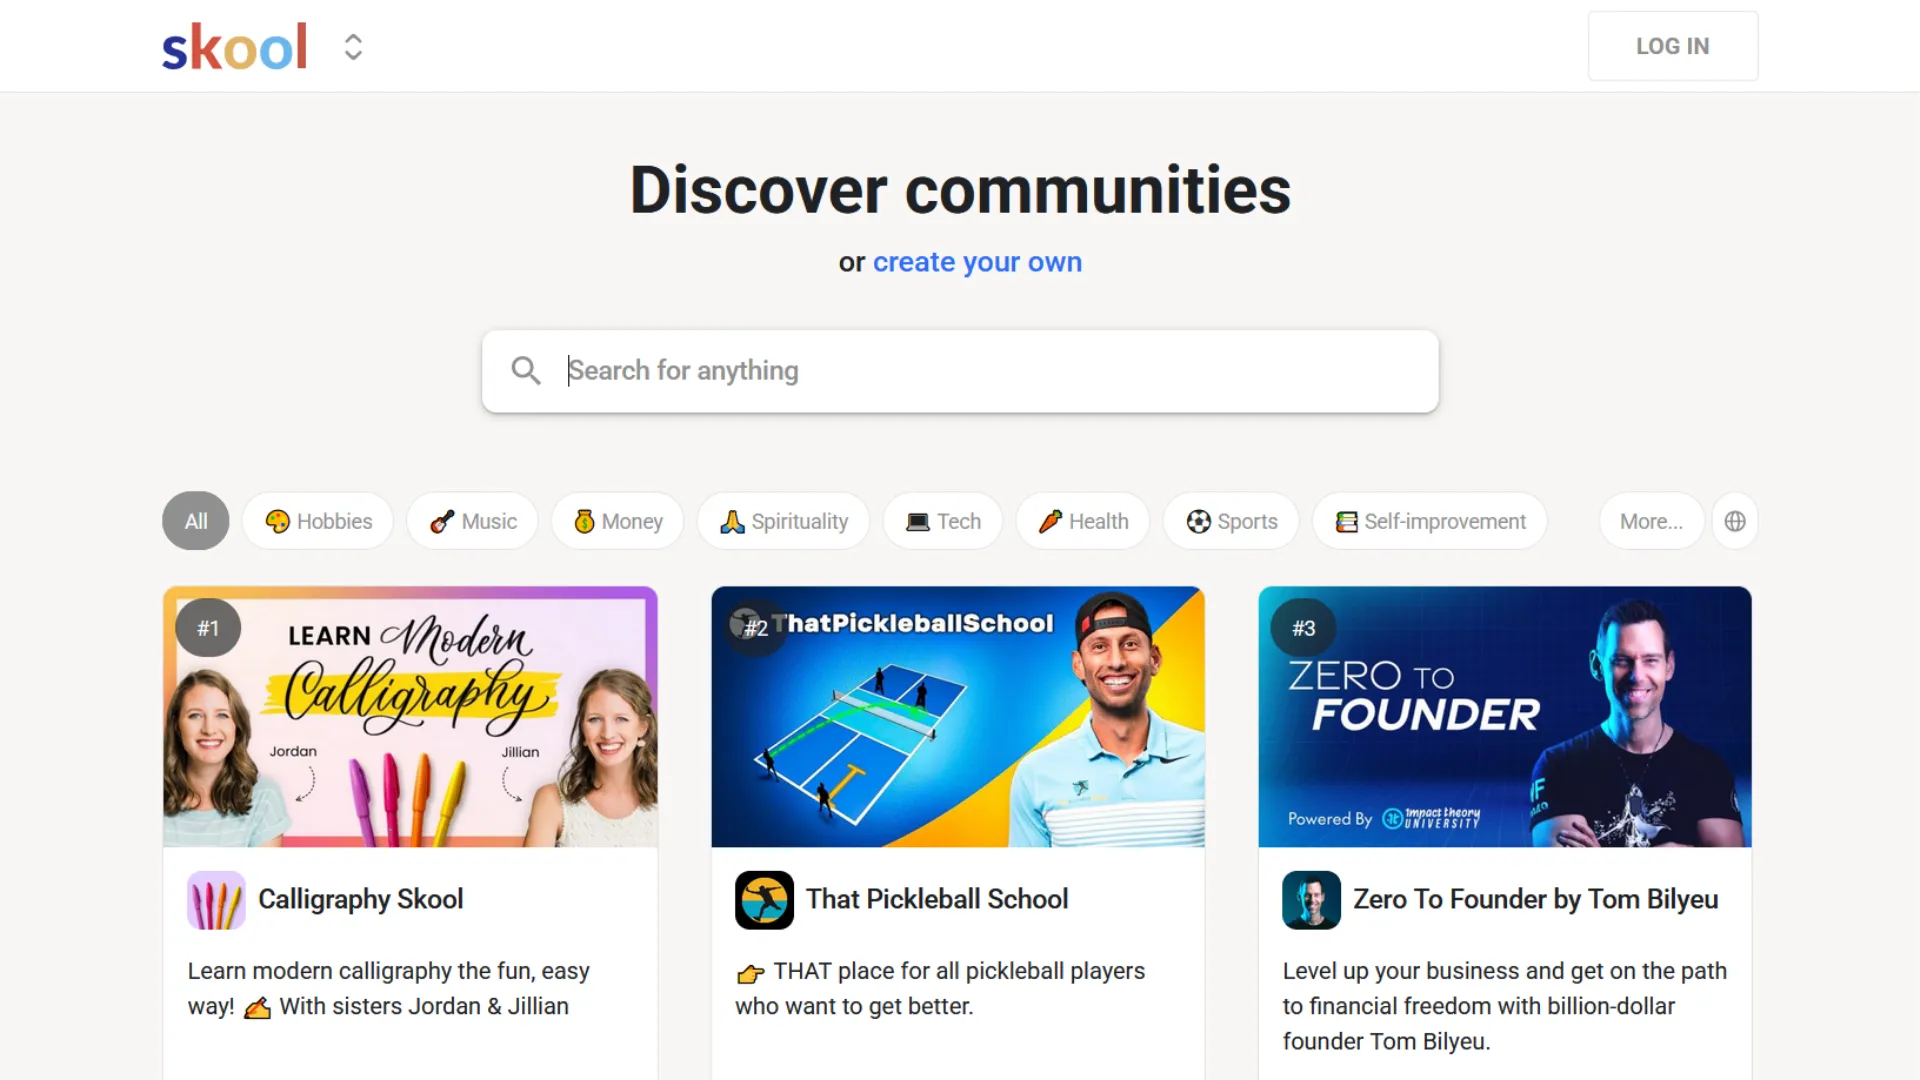This screenshot has width=1920, height=1080.
Task: Select the Music category filter
Action: pyautogui.click(x=472, y=521)
